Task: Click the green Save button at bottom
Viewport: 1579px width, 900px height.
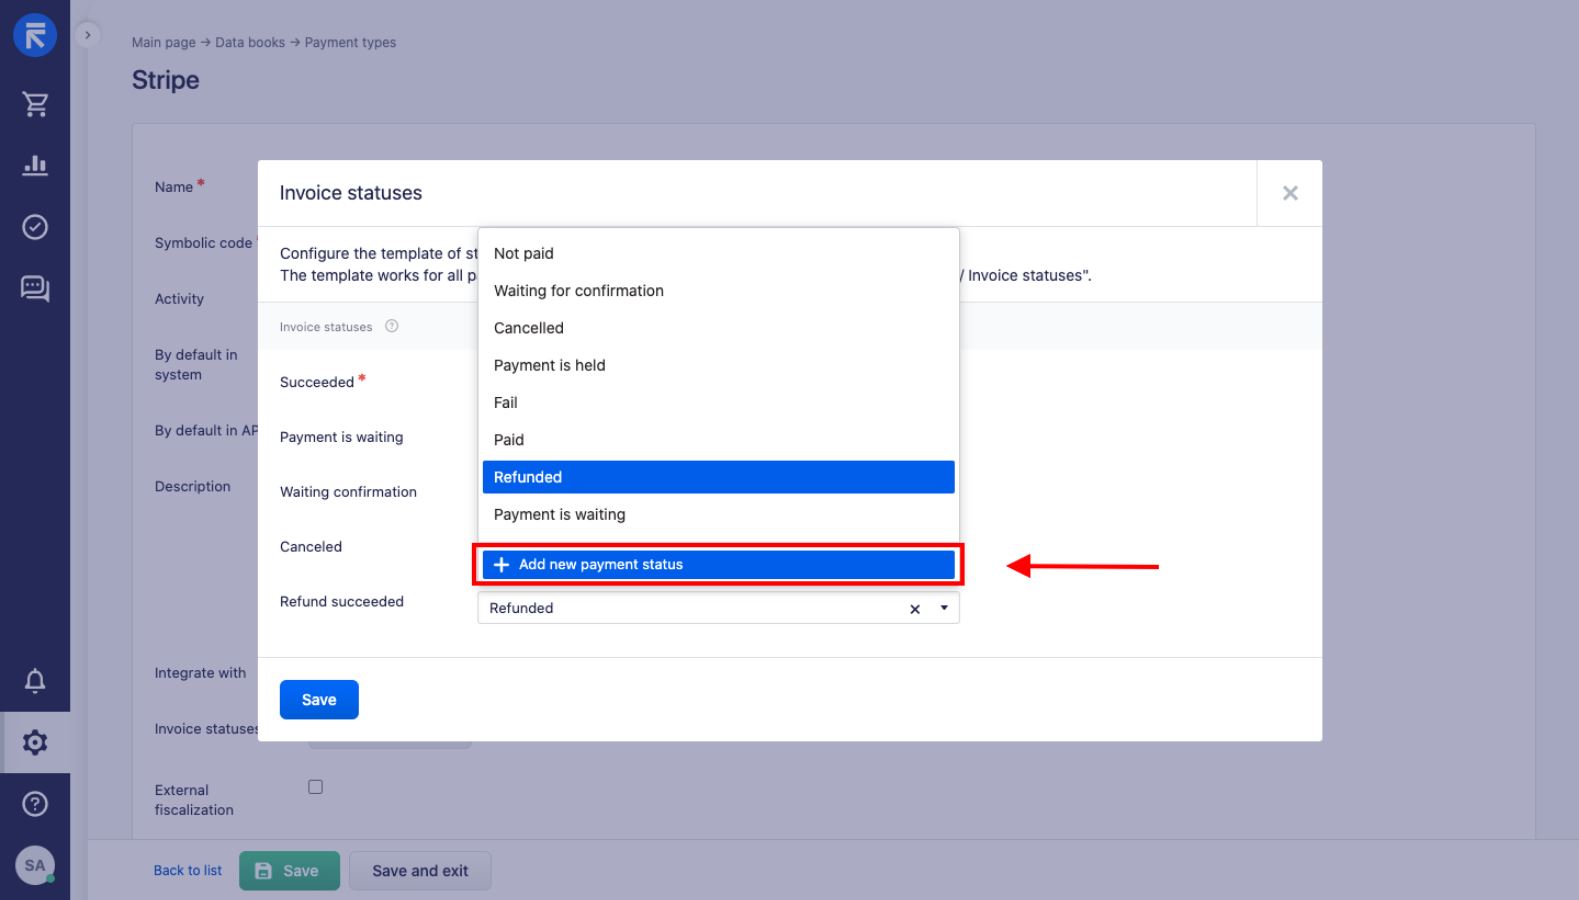Action: (x=289, y=871)
